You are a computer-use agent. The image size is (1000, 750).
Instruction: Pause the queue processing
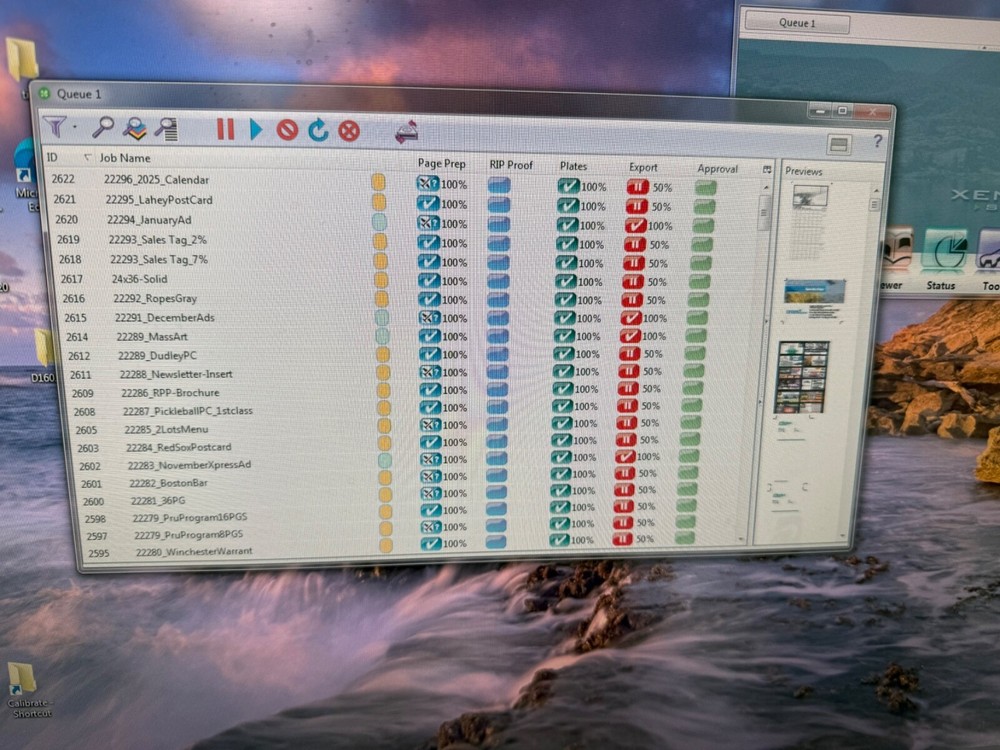tap(225, 128)
